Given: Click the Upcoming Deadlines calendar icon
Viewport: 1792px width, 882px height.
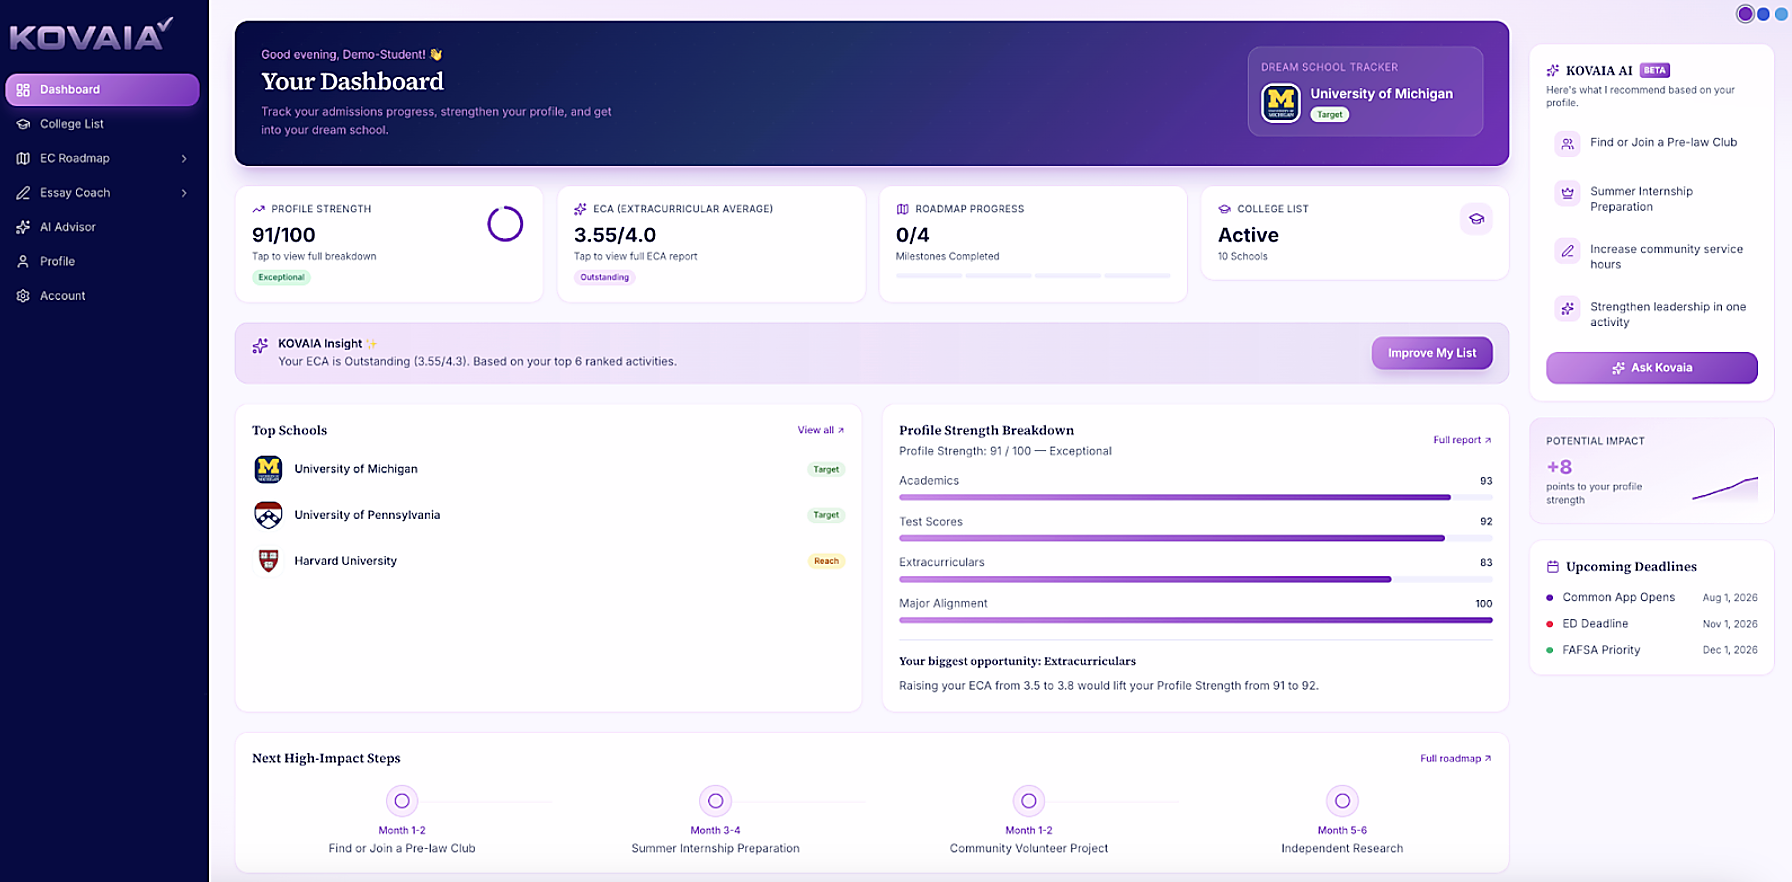Looking at the screenshot, I should [x=1553, y=567].
